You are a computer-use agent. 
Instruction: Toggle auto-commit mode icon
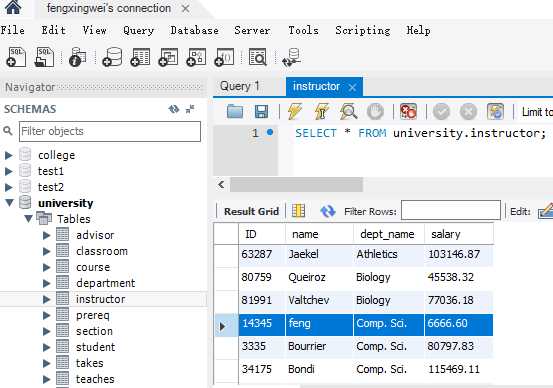pos(495,112)
